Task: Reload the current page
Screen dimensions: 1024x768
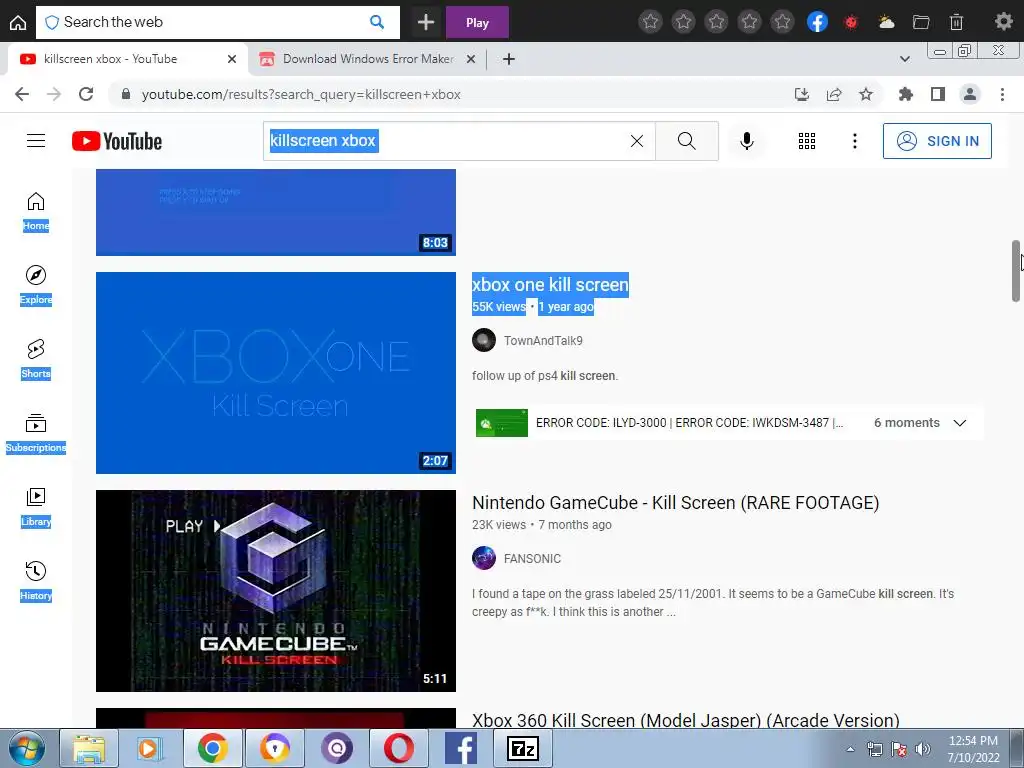Action: (x=86, y=94)
